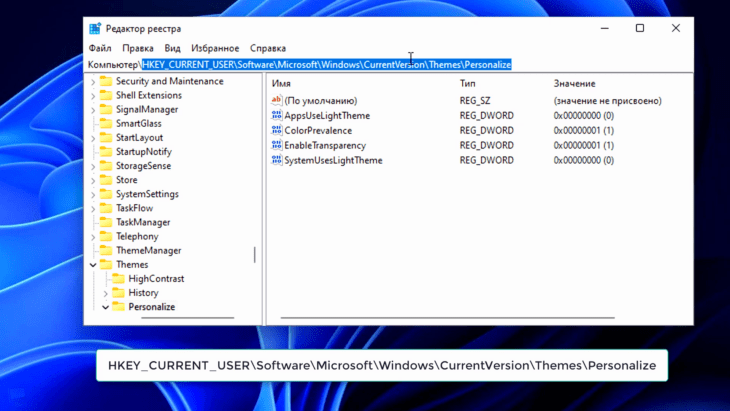Viewport: 730px width, 411px height.
Task: Select the Personalize folder icon
Action: tap(119, 307)
